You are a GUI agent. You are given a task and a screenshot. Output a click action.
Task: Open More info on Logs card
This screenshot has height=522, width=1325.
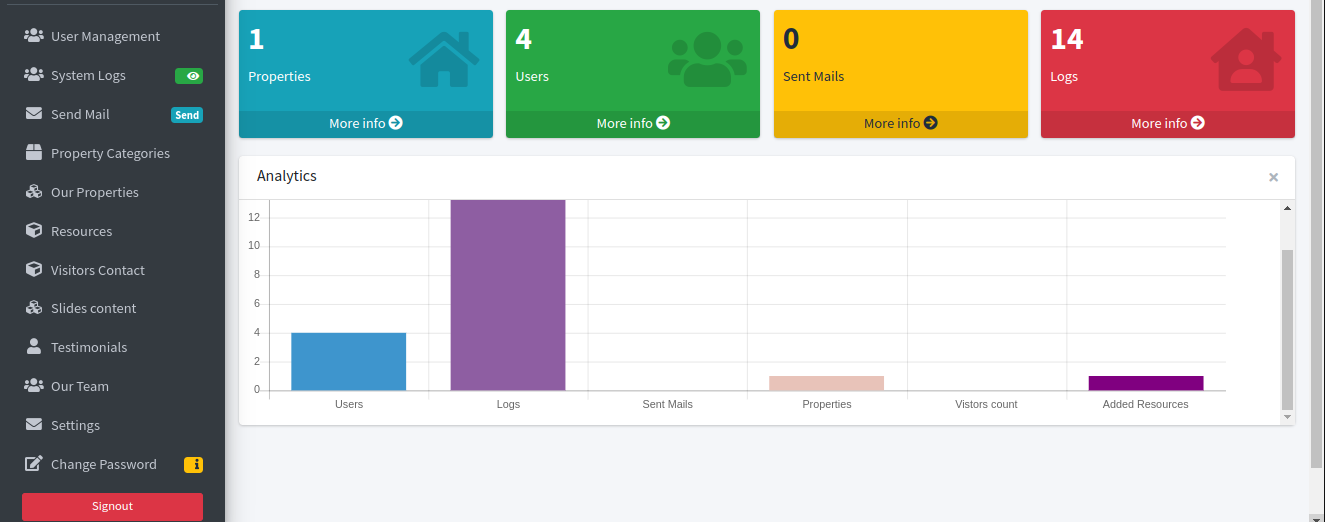[1167, 123]
